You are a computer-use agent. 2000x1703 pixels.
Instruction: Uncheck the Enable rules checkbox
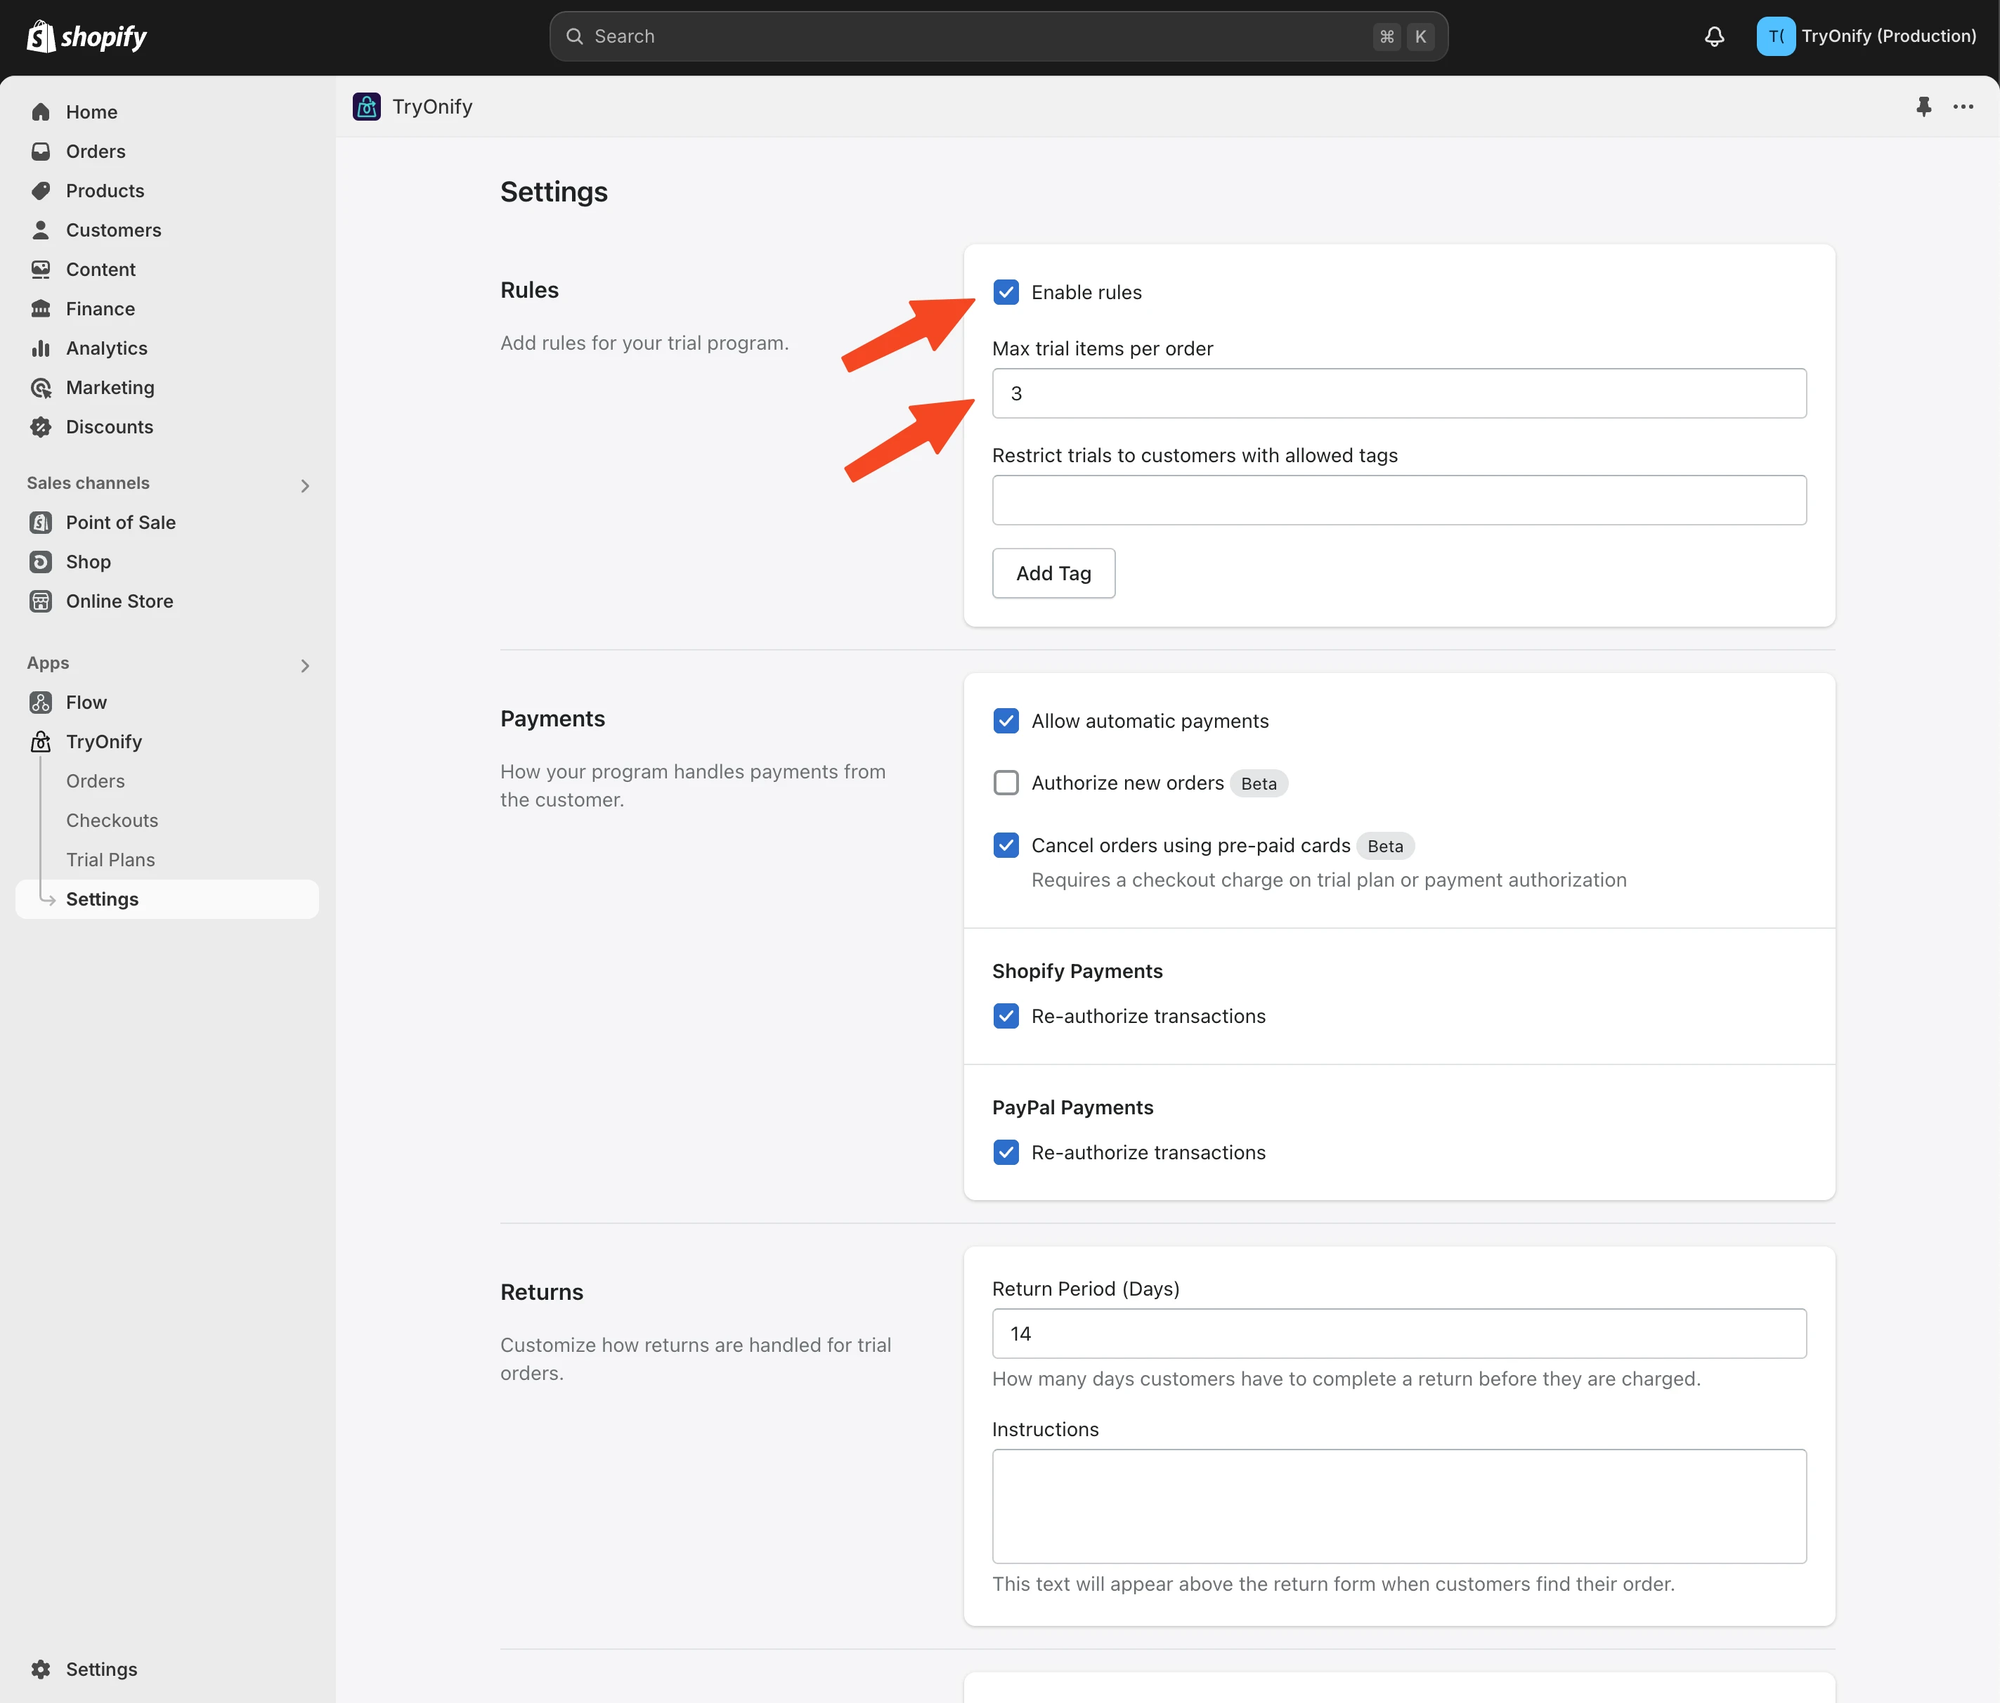click(x=1006, y=292)
